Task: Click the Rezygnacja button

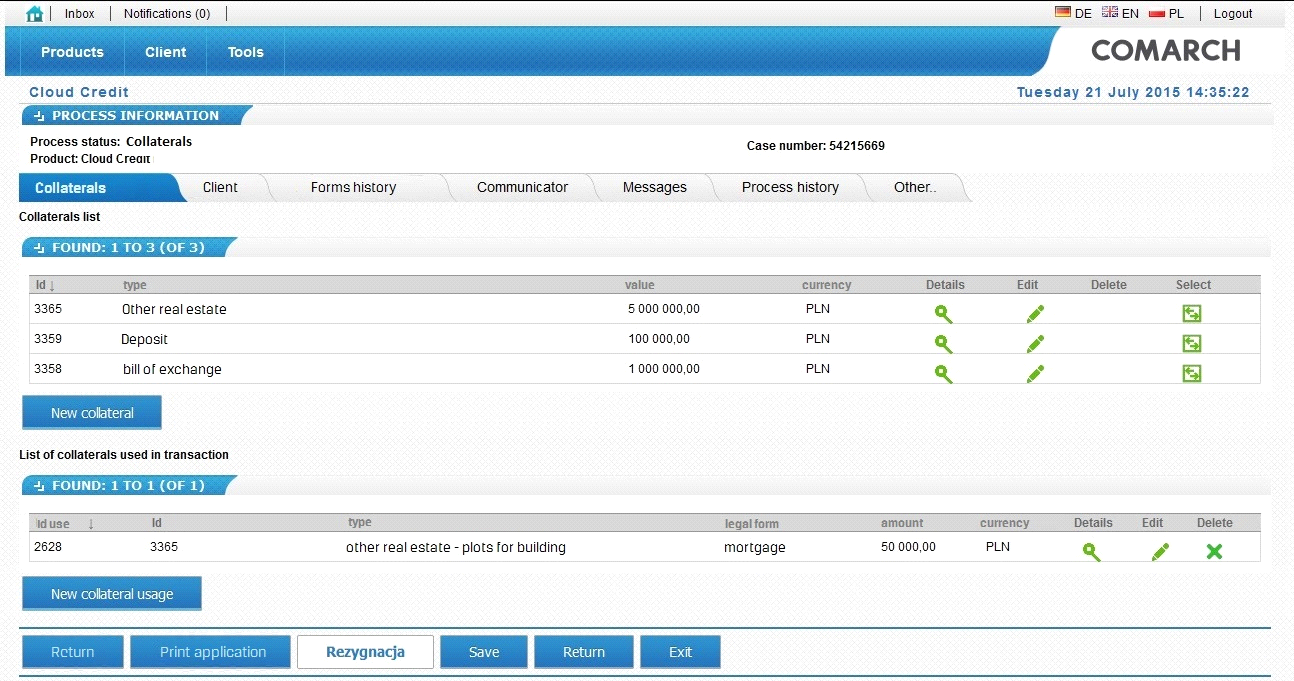Action: (x=365, y=652)
